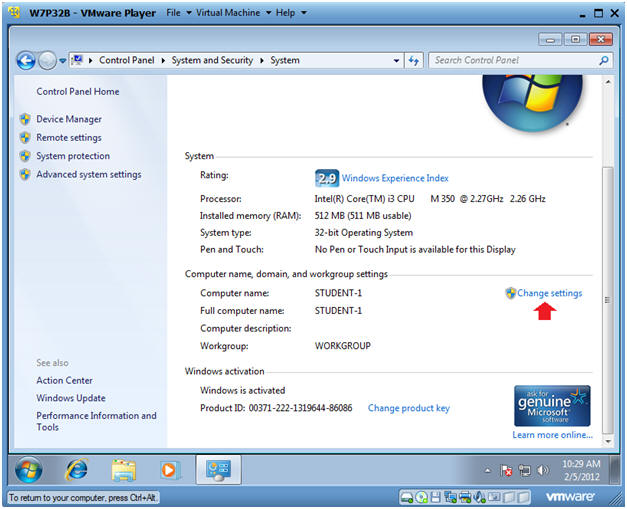Click VMware printer device icon
The width and height of the screenshot is (627, 509).
(x=465, y=497)
